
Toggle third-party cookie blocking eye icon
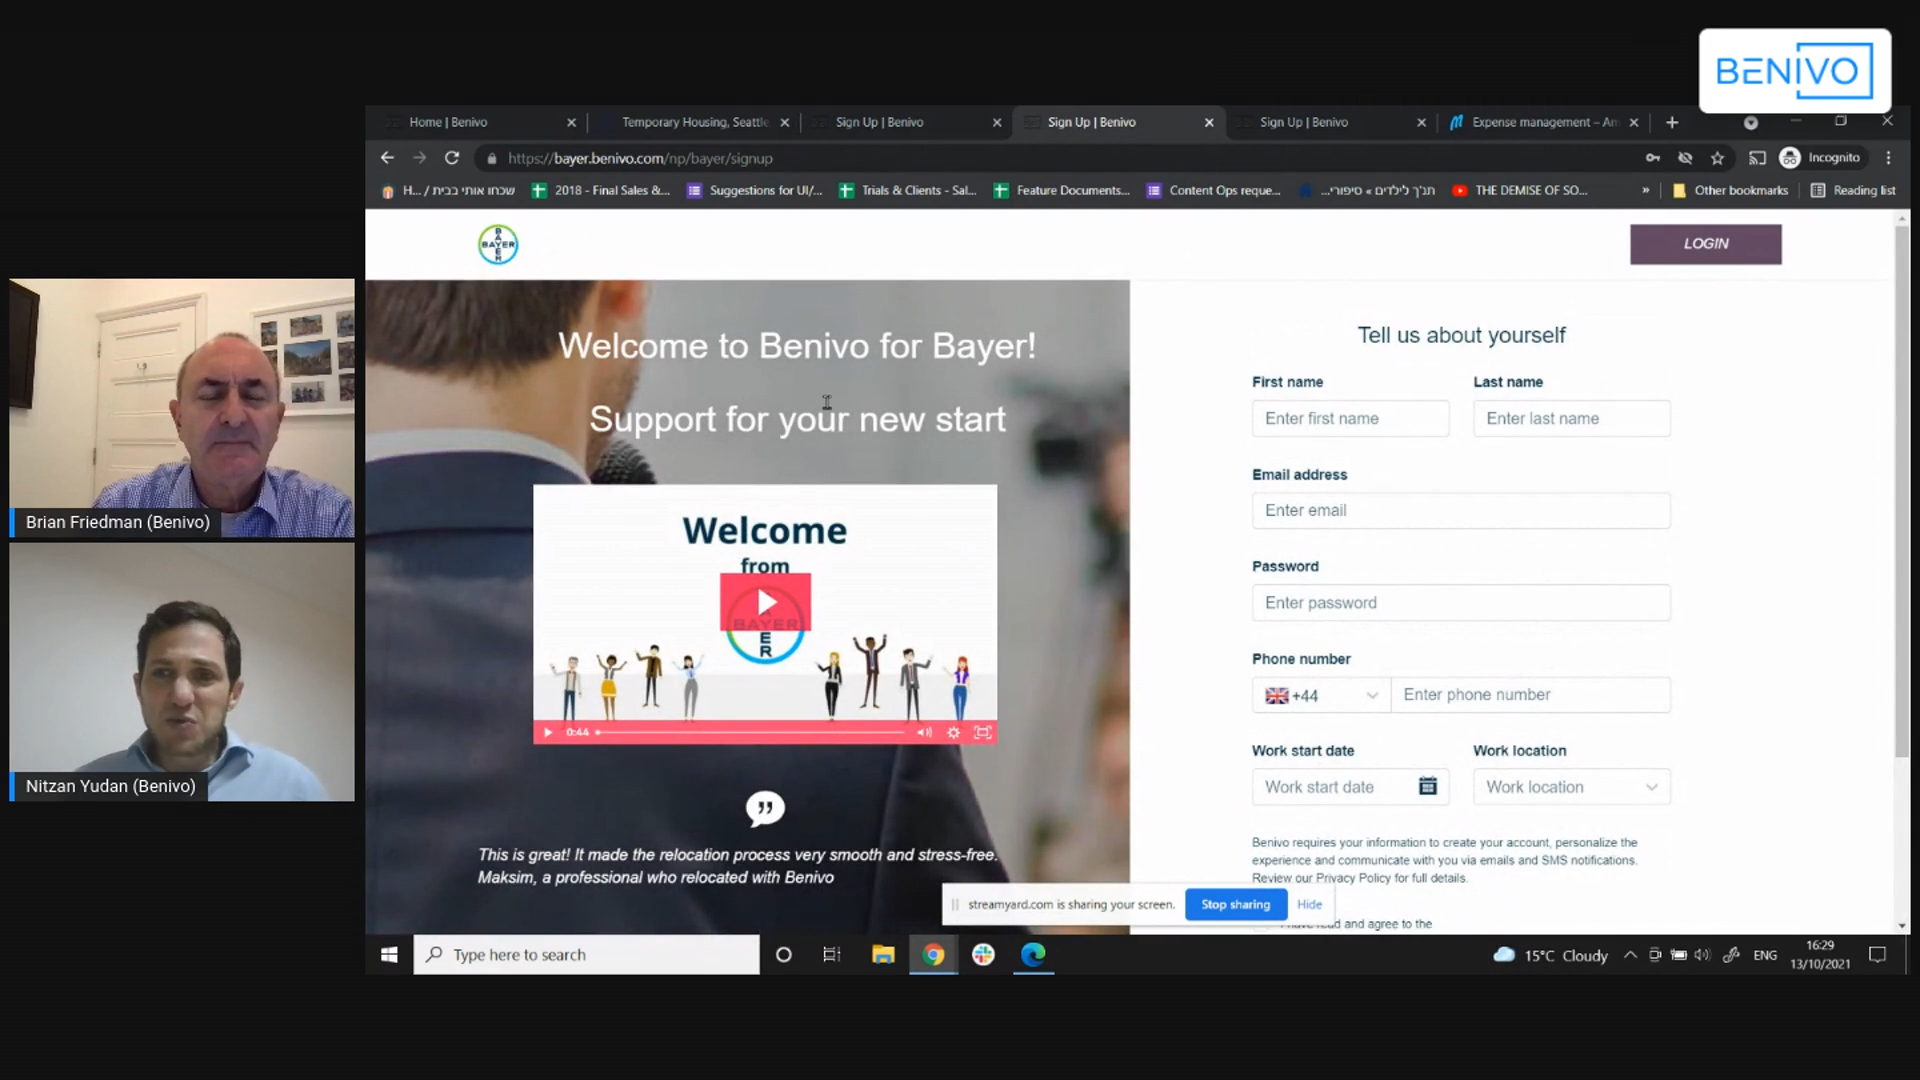coord(1685,158)
